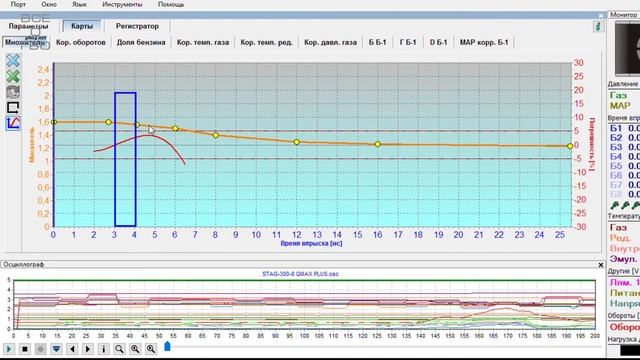The width and height of the screenshot is (640, 360).
Task: Select the Кор. оборотов tab
Action: (81, 42)
